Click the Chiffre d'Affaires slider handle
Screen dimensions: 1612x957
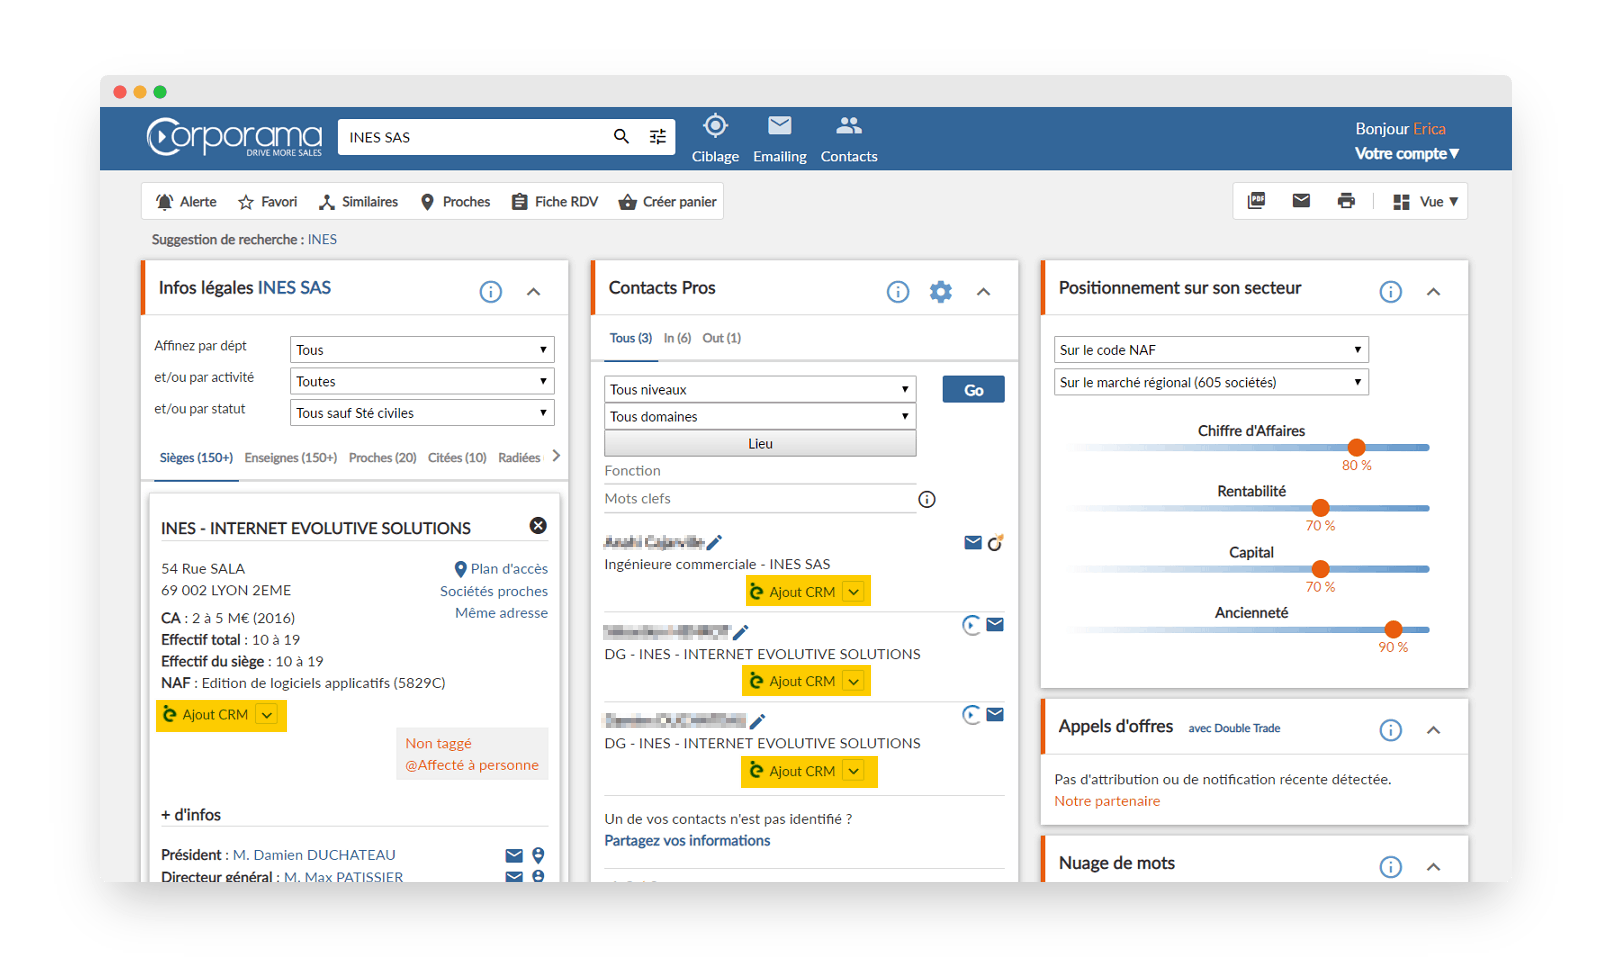click(x=1356, y=447)
